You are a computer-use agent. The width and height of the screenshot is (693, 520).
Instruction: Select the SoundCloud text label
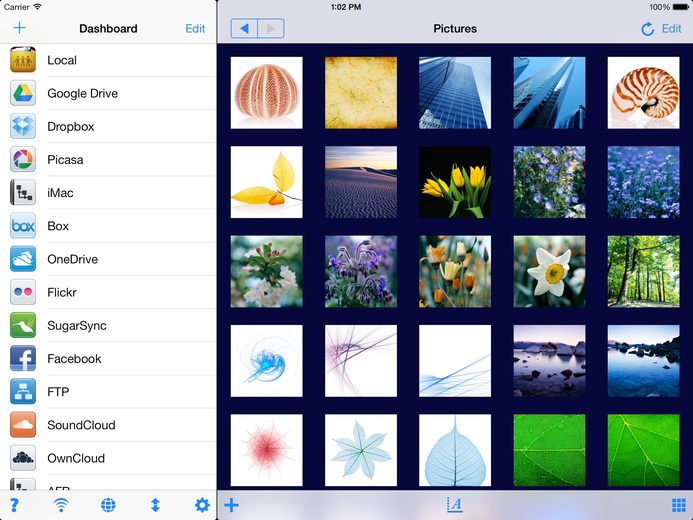[x=81, y=425]
